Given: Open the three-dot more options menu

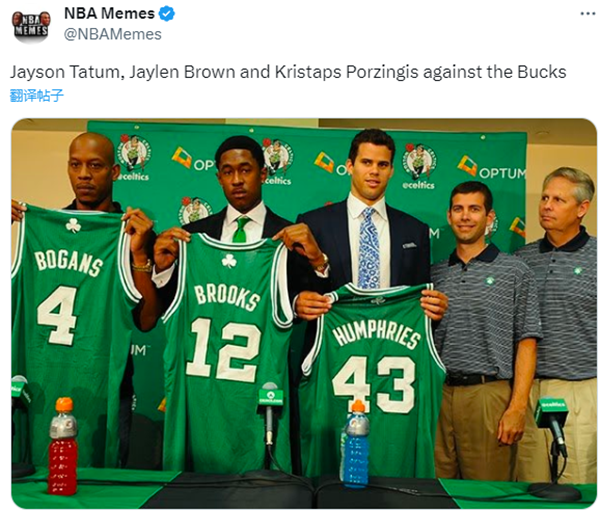Looking at the screenshot, I should click(587, 14).
